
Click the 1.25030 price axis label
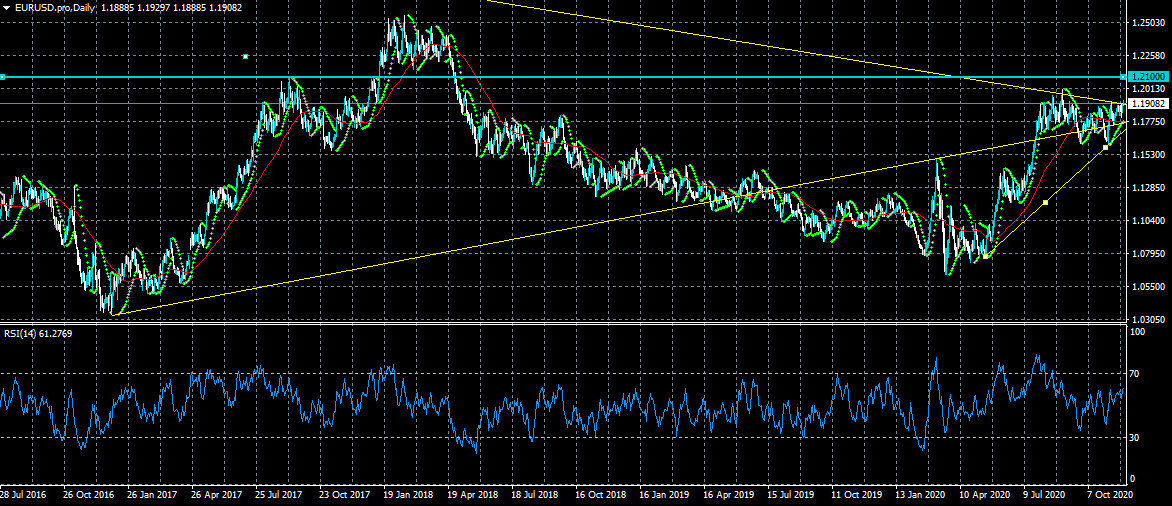(1146, 22)
